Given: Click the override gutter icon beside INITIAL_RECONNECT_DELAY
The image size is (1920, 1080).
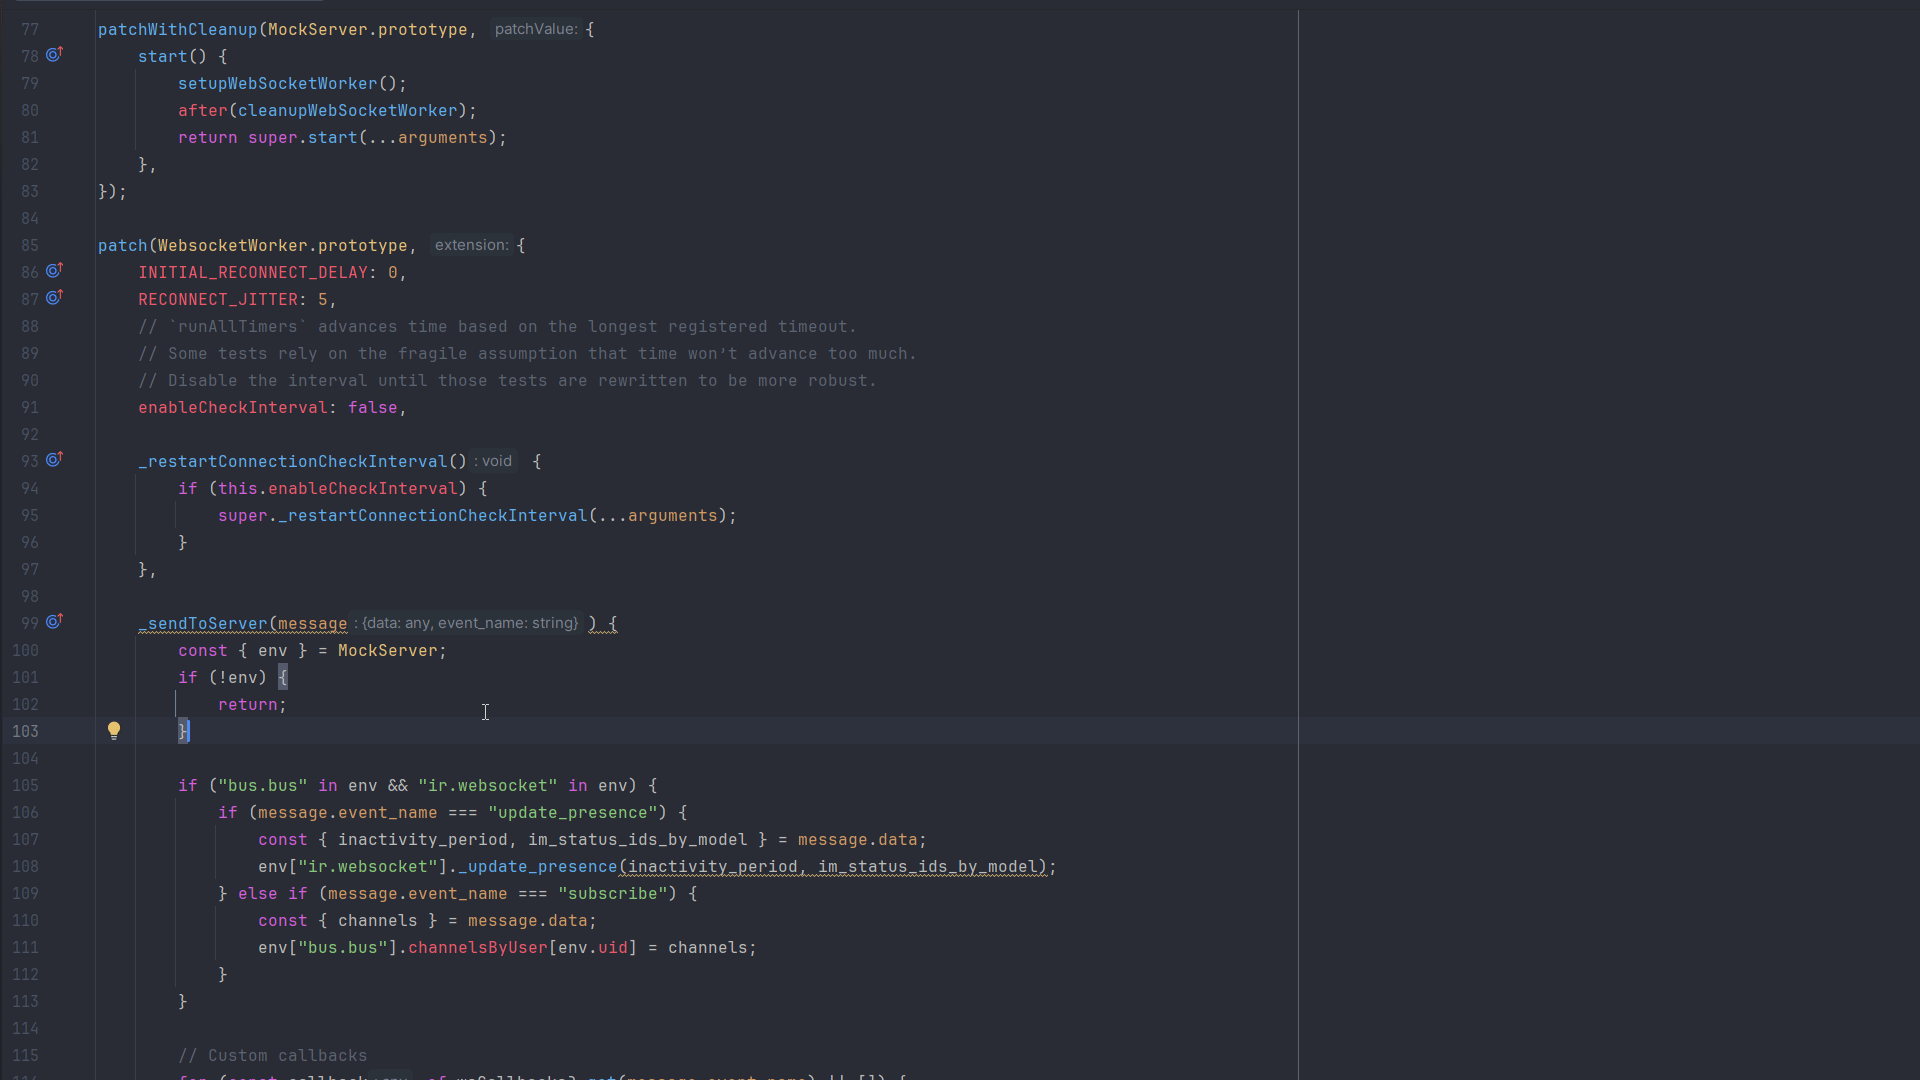Looking at the screenshot, I should coord(55,271).
